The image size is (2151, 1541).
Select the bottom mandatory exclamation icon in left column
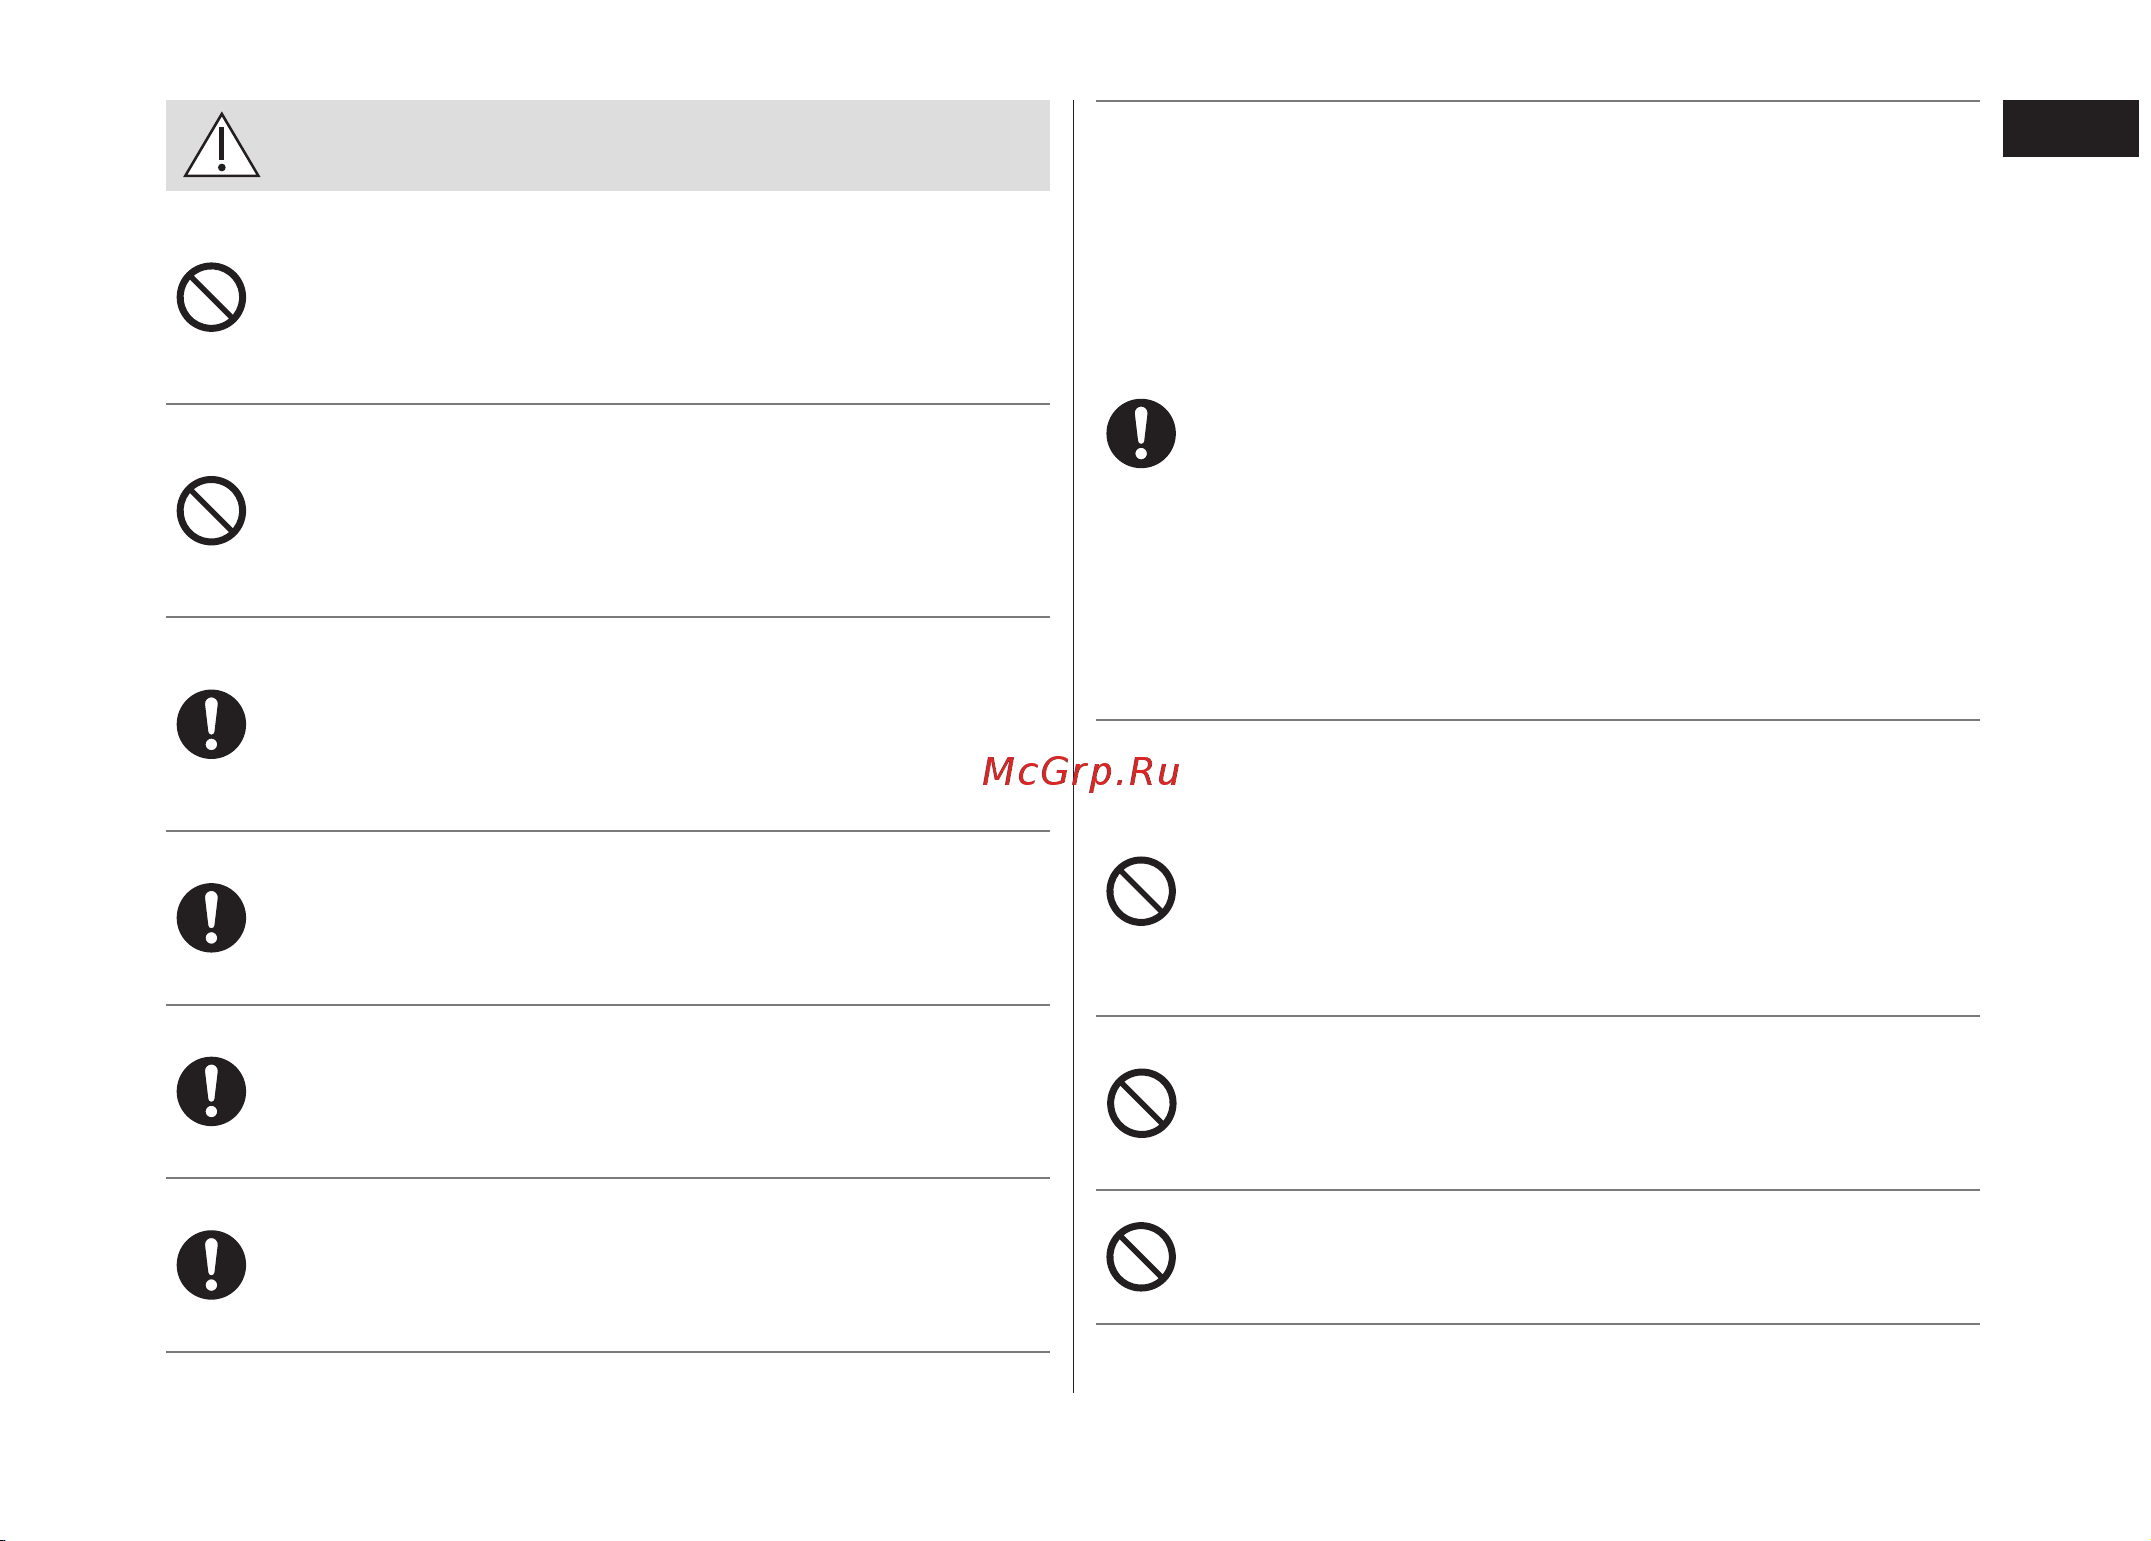coord(212,1265)
